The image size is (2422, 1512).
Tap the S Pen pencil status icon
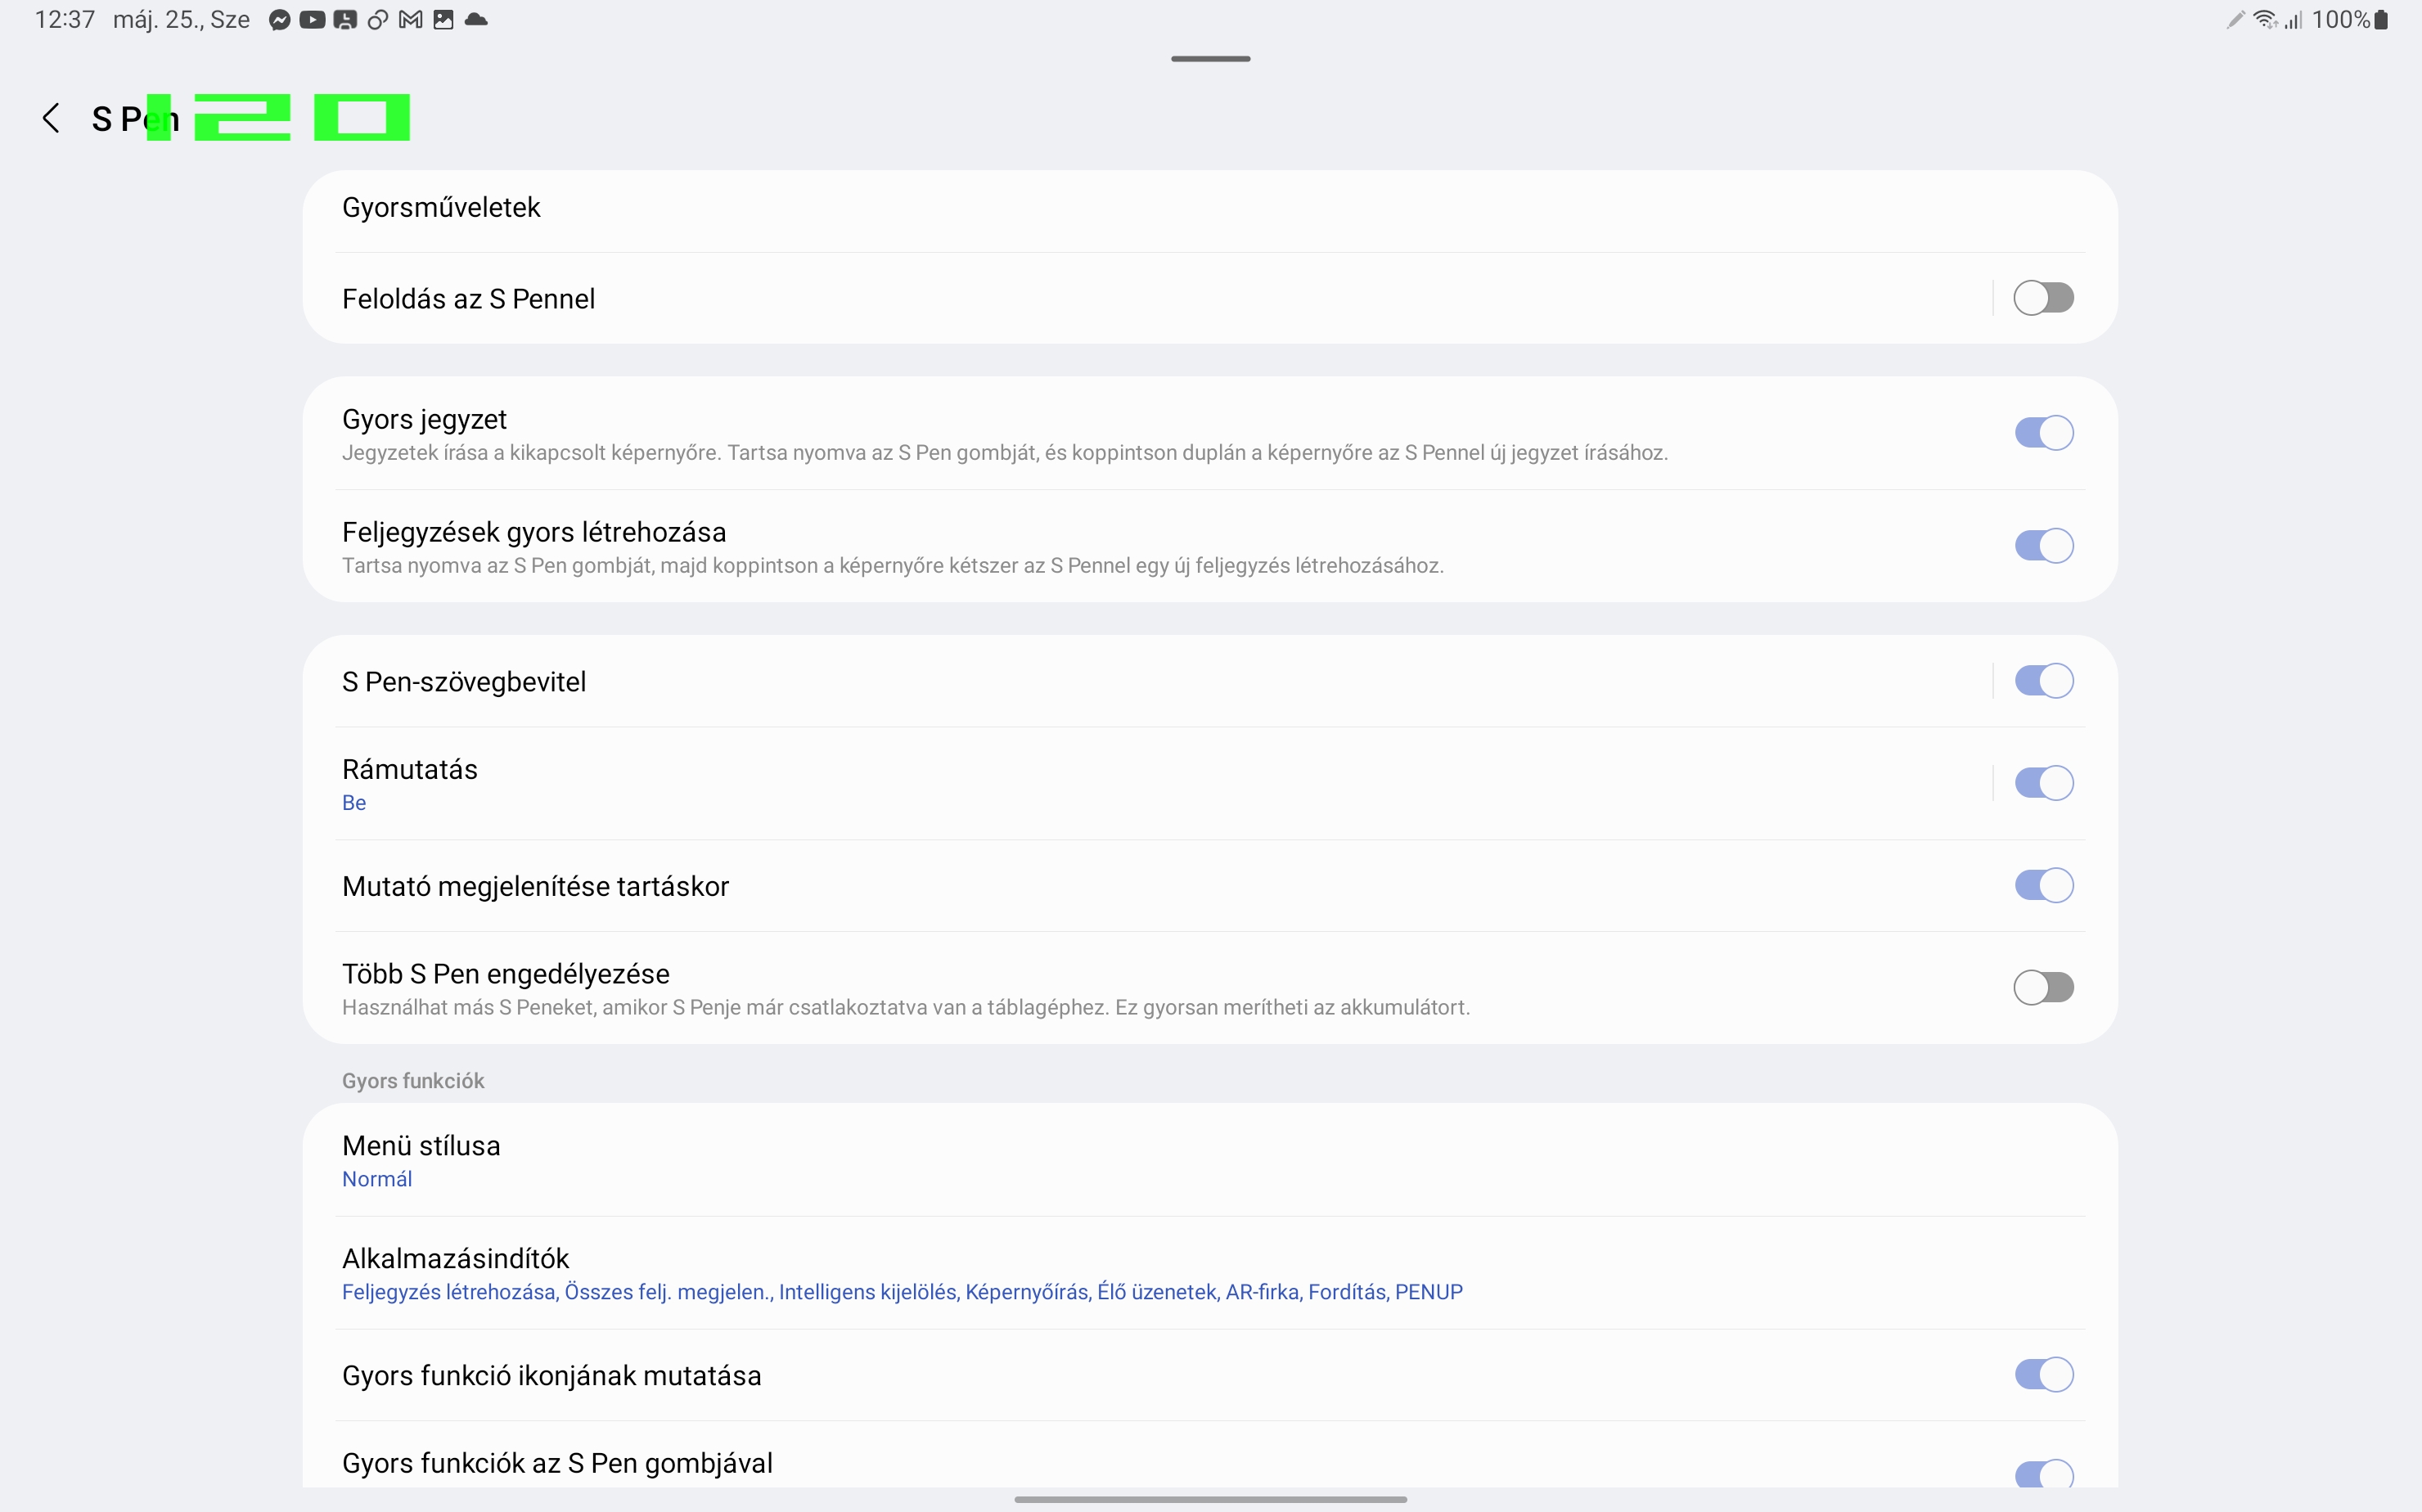[x=2235, y=20]
